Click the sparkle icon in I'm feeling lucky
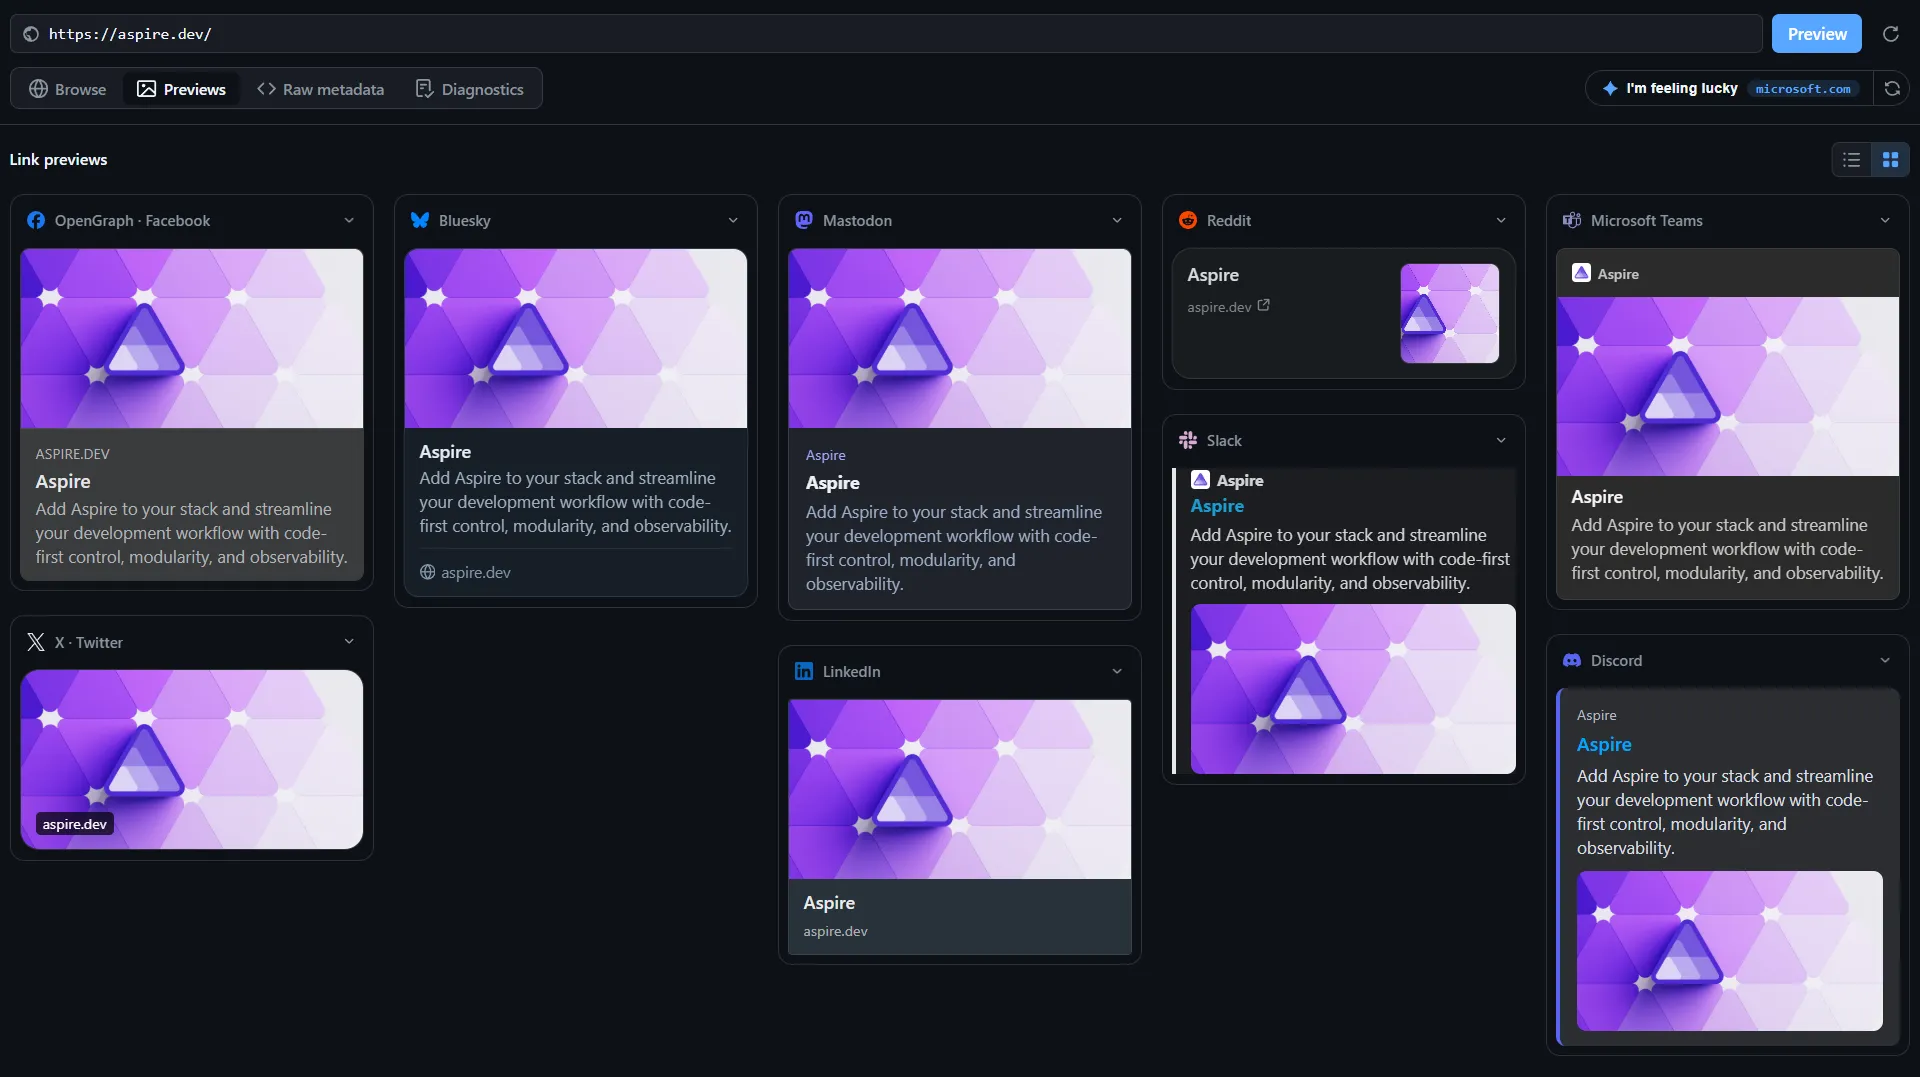 click(1610, 88)
